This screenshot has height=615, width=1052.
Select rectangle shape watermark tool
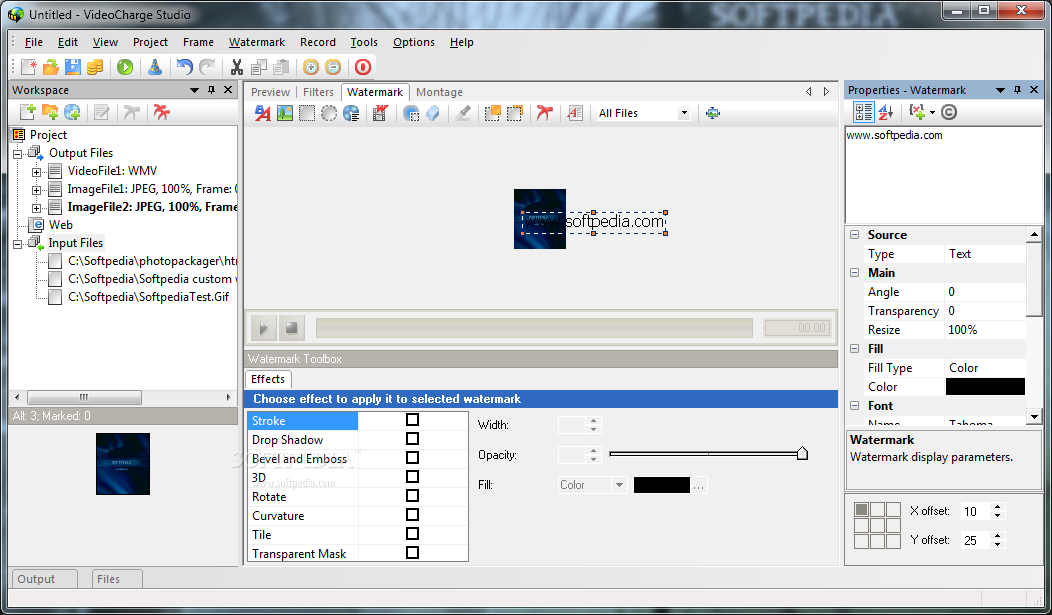point(307,113)
